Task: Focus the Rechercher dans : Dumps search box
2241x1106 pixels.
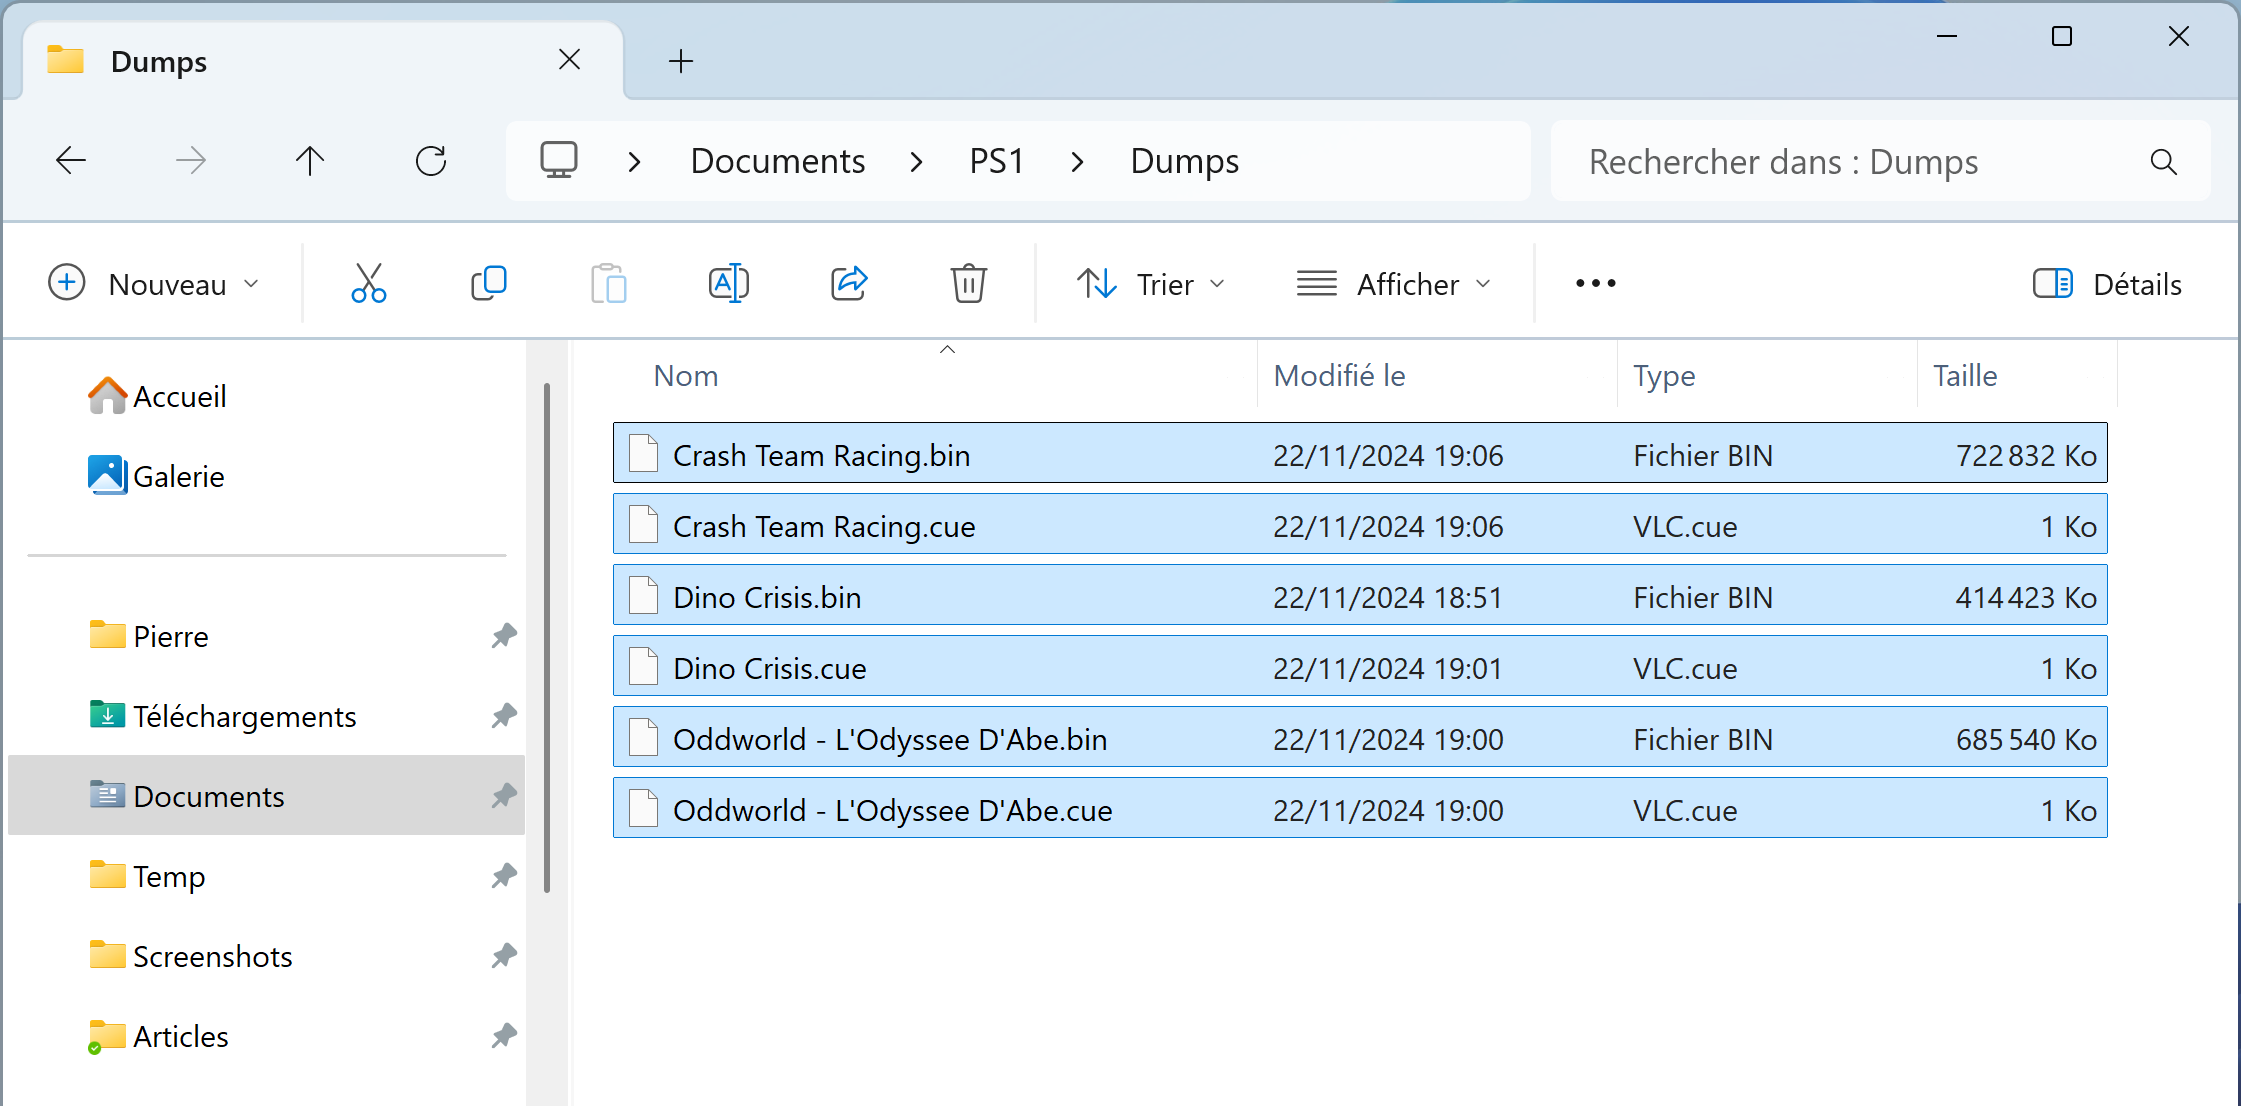Action: pyautogui.click(x=1880, y=161)
